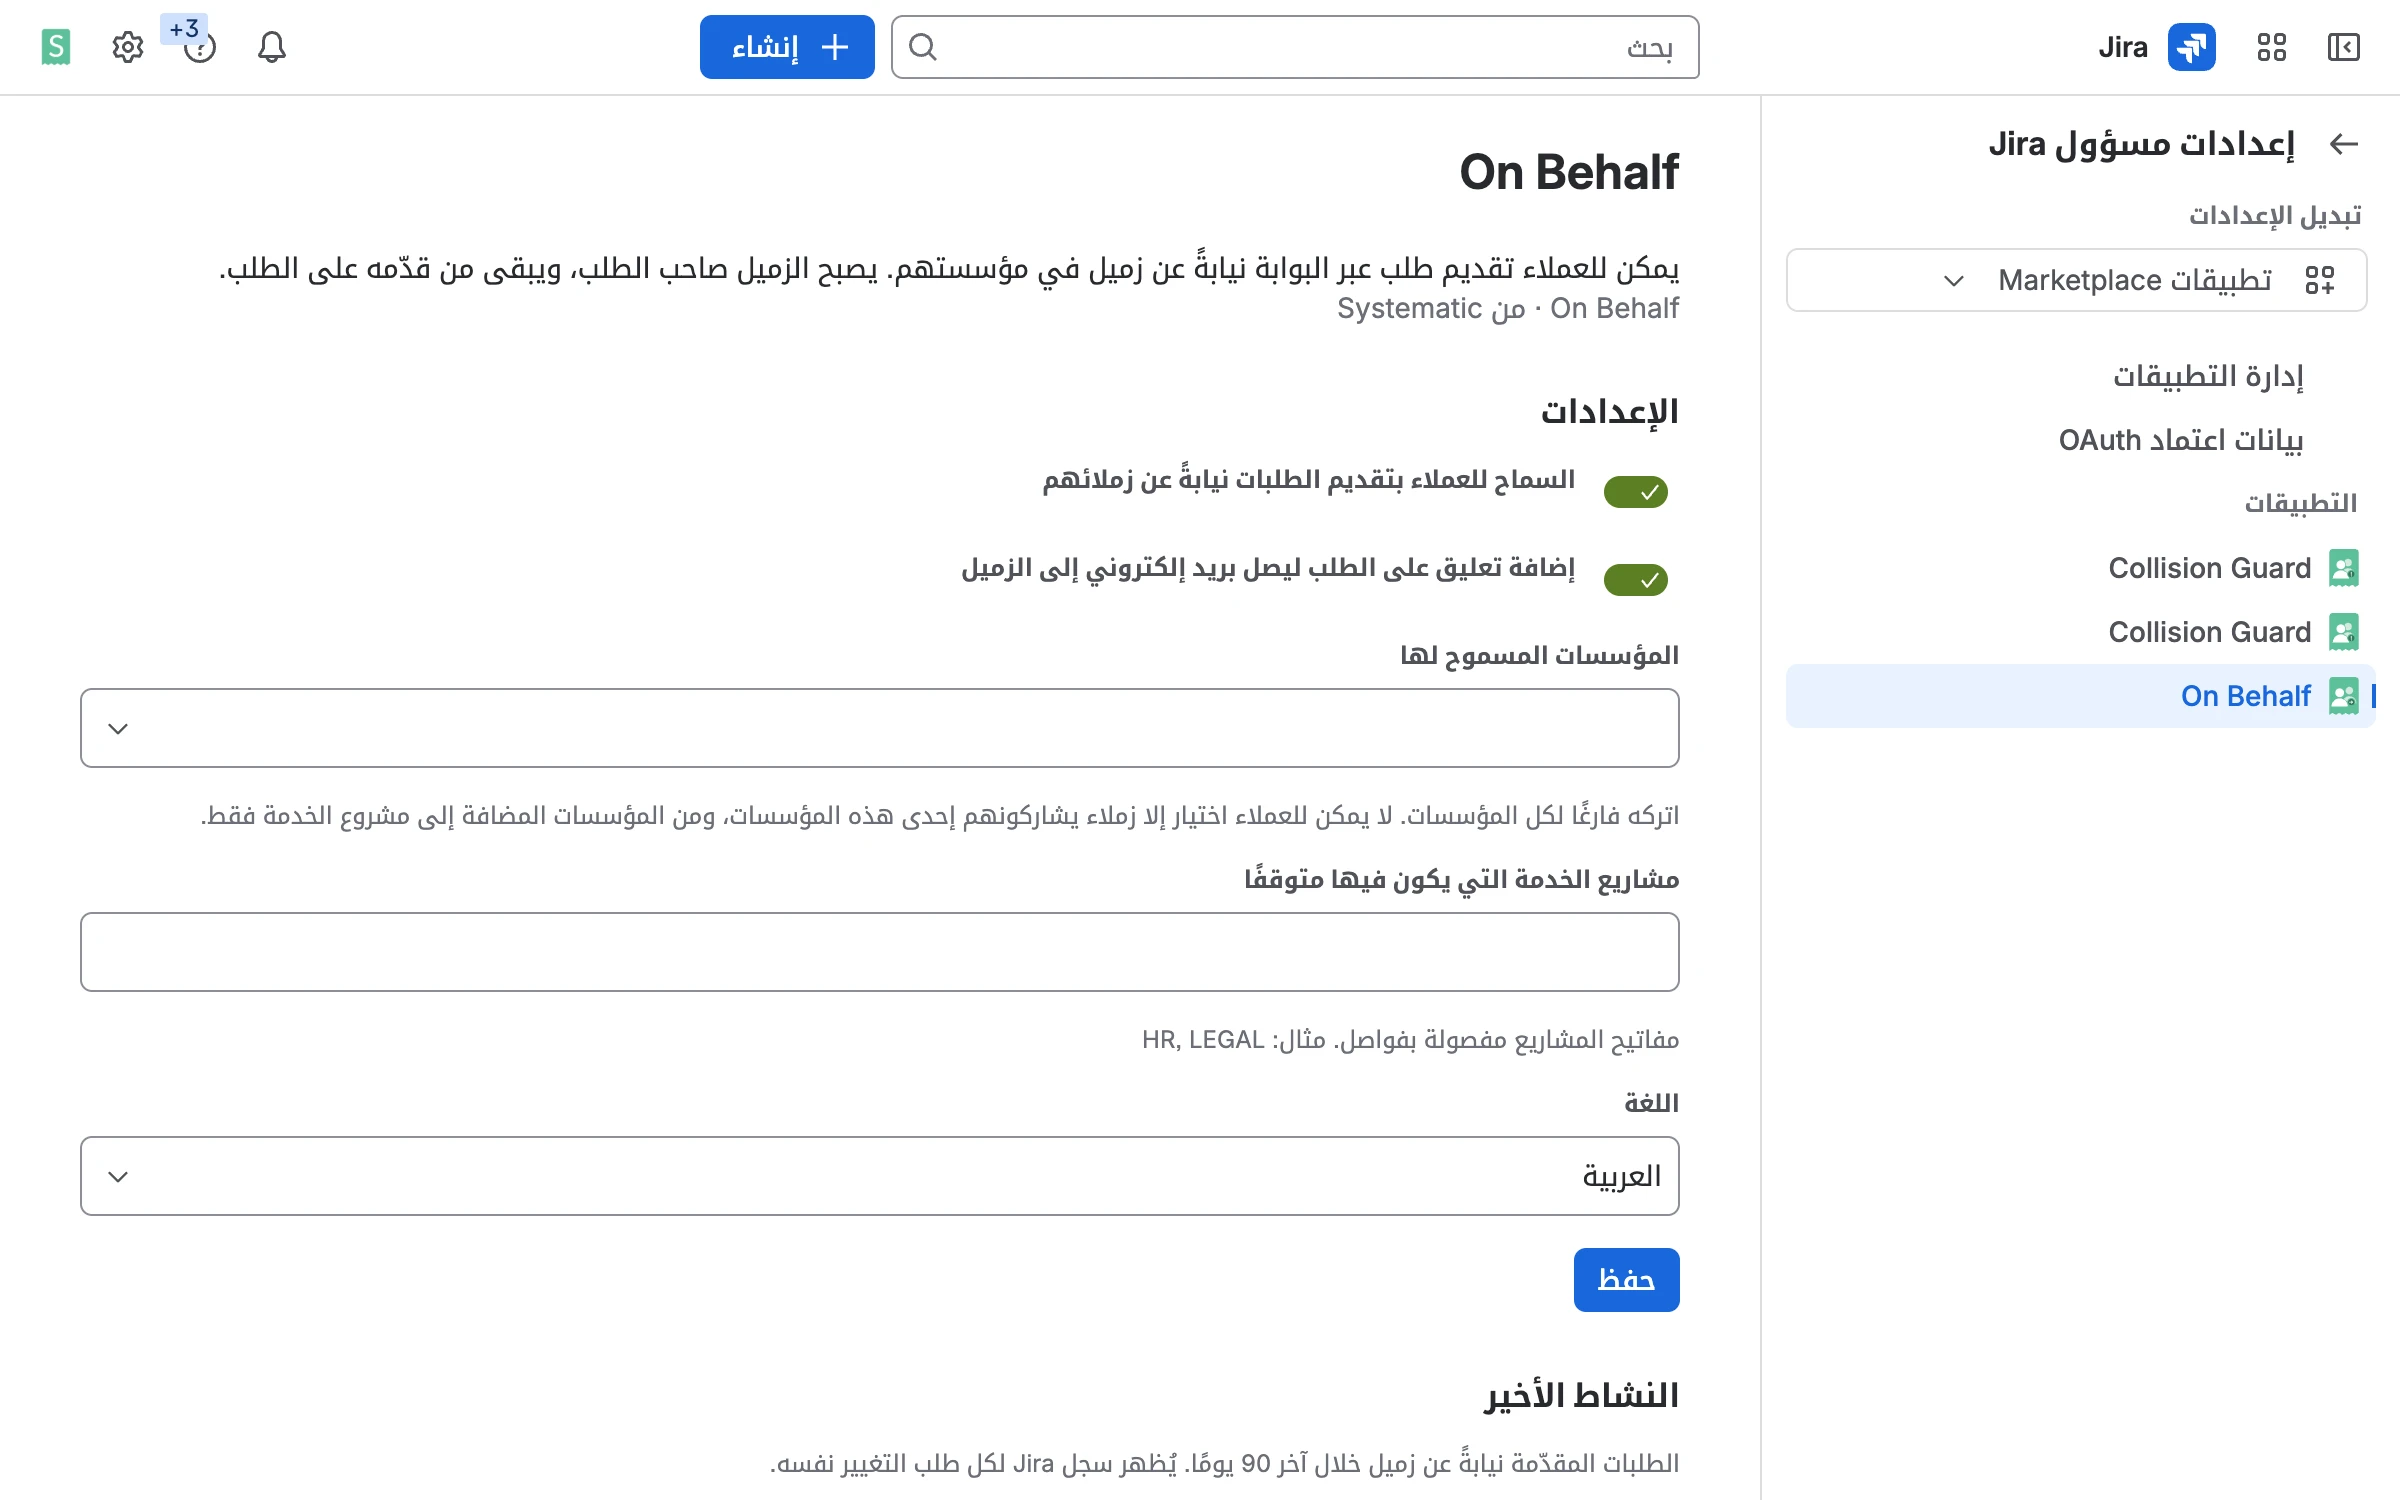This screenshot has width=2400, height=1500.
Task: Click the disabled service projects (مشاريع الخدمة) key field
Action: tap(879, 952)
